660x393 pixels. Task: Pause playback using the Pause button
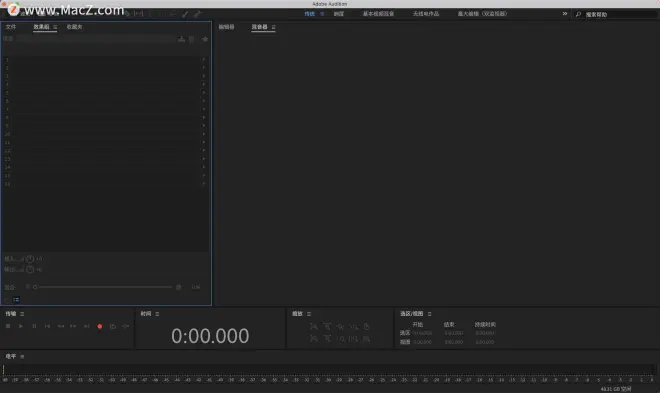(34, 326)
